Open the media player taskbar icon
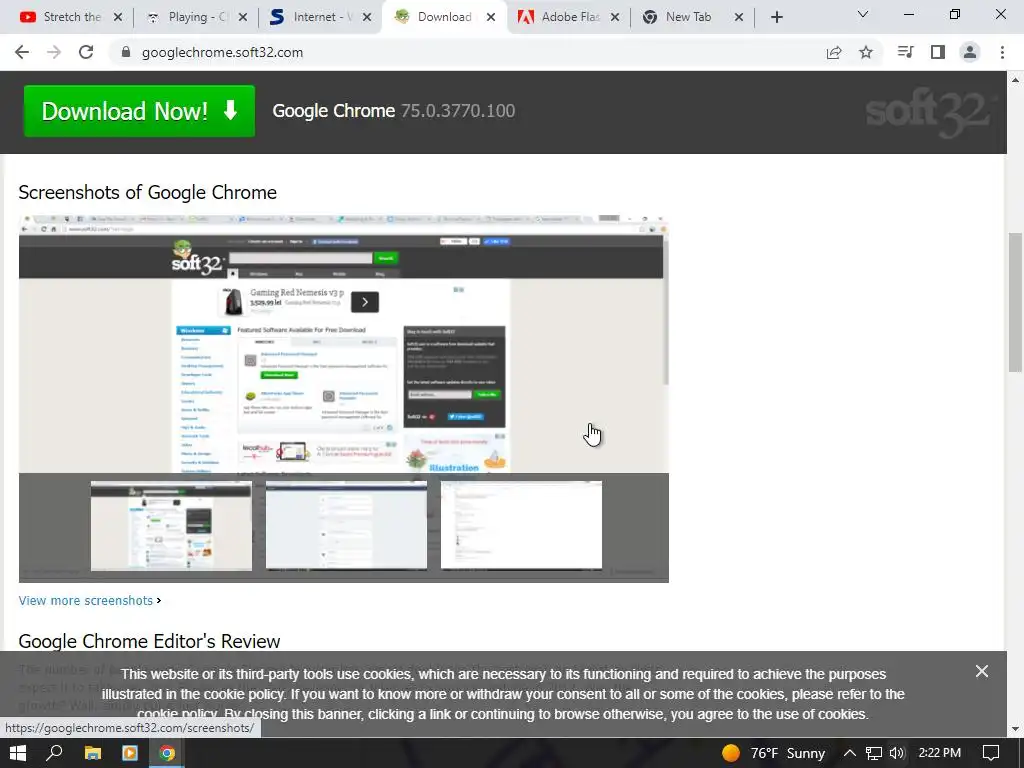Viewport: 1024px width, 768px height. 130,753
